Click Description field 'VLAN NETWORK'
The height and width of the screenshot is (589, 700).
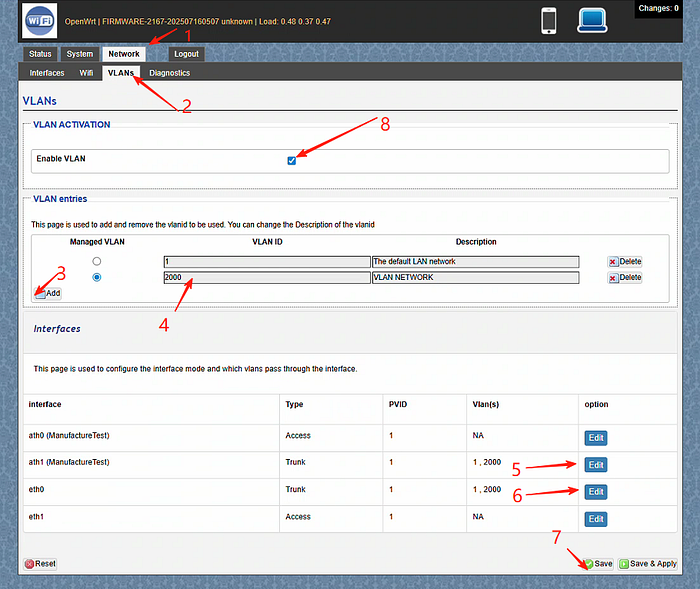[x=475, y=278]
